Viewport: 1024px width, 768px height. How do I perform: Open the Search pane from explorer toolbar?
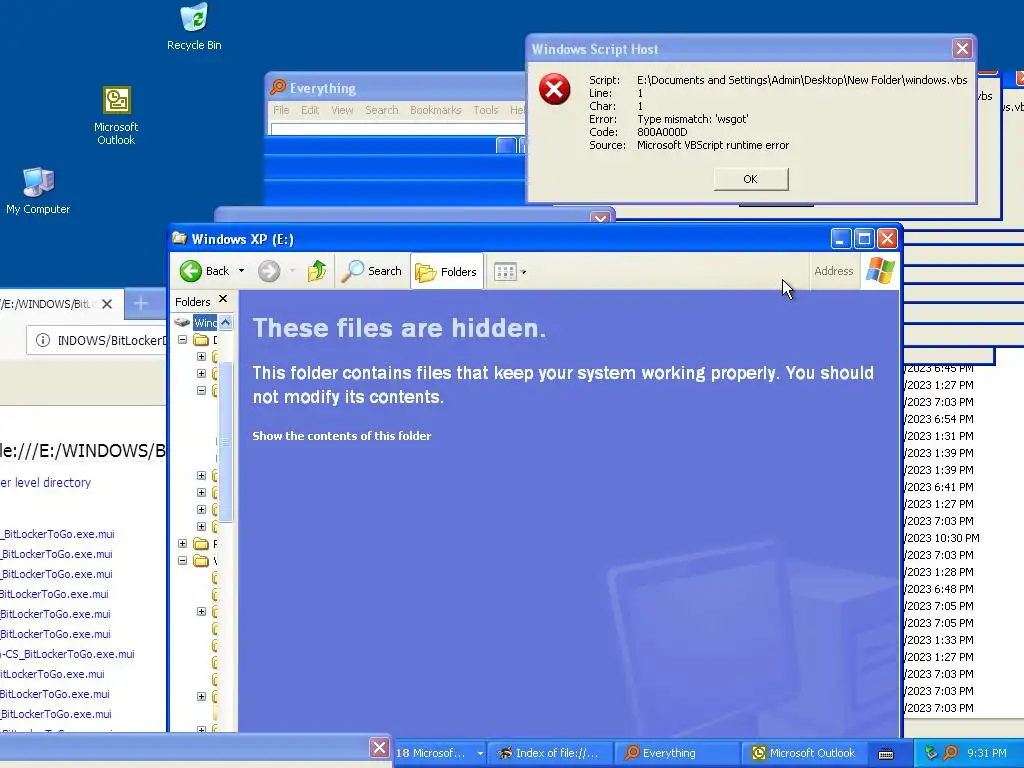pyautogui.click(x=372, y=271)
